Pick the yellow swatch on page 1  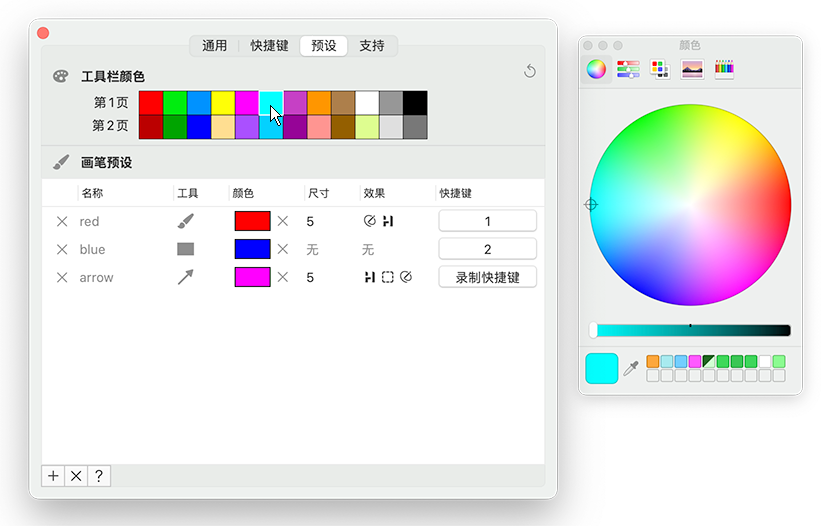(223, 103)
